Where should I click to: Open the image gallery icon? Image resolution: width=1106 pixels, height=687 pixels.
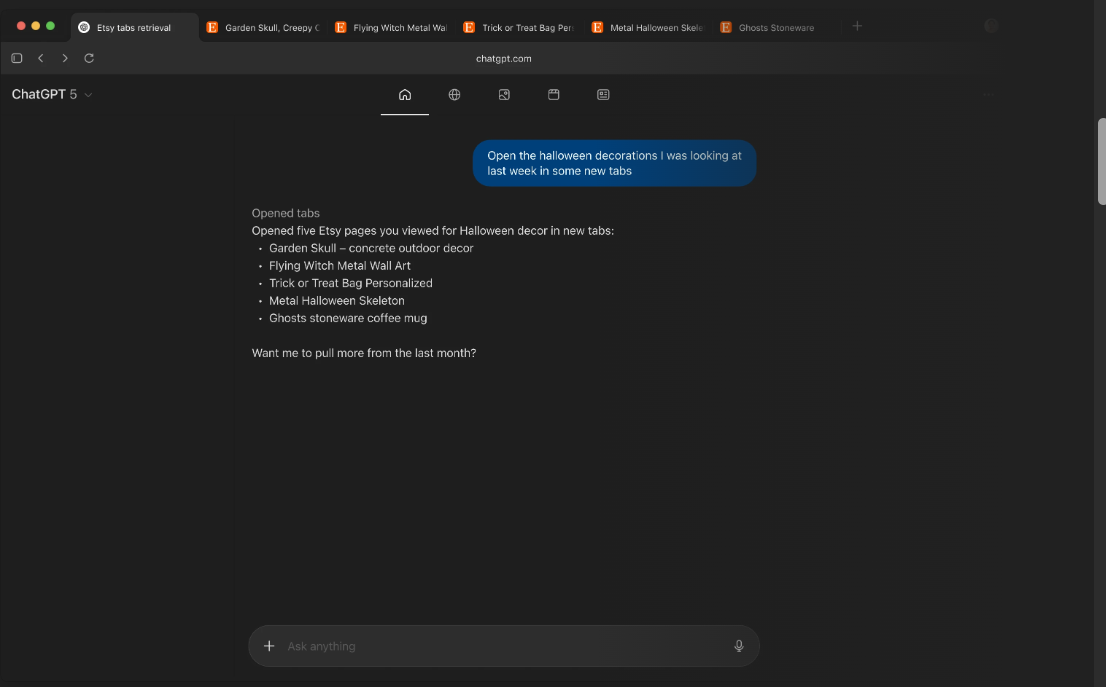click(504, 95)
